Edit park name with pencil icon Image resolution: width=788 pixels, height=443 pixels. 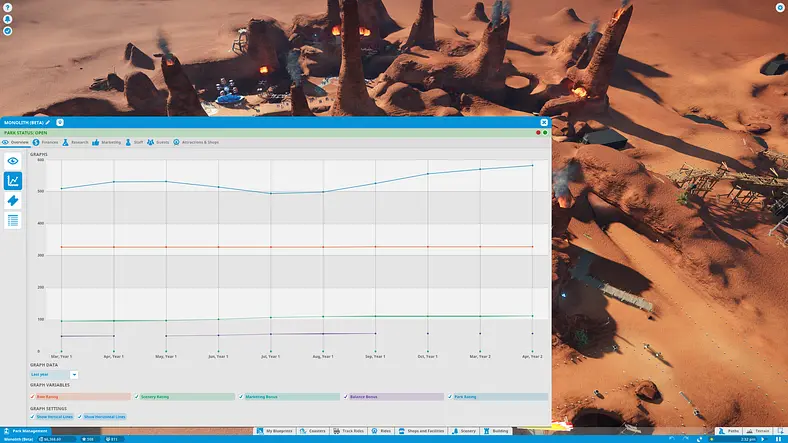48,123
